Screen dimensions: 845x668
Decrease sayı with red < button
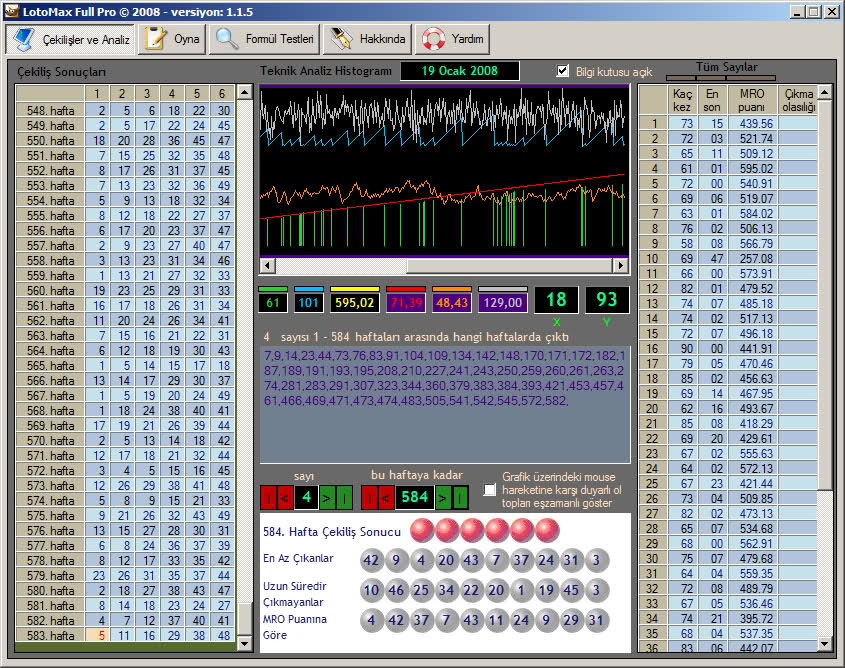[x=285, y=498]
